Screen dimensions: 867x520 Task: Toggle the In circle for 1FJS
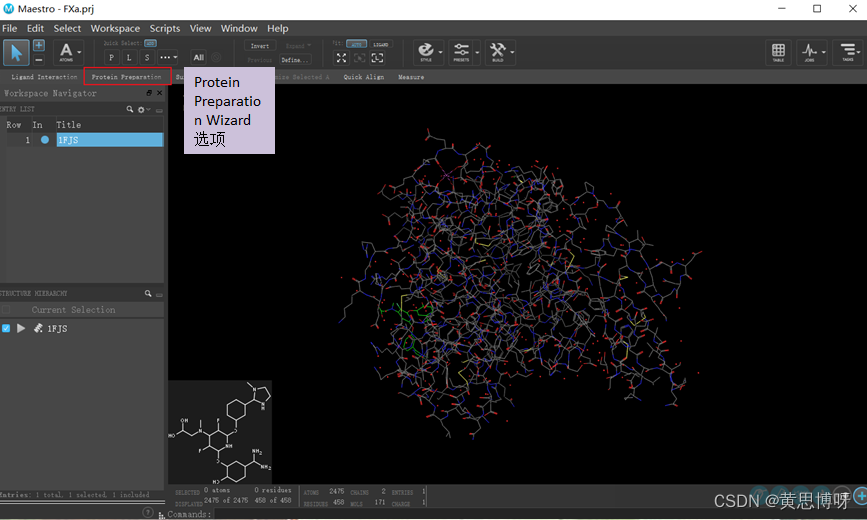(45, 140)
